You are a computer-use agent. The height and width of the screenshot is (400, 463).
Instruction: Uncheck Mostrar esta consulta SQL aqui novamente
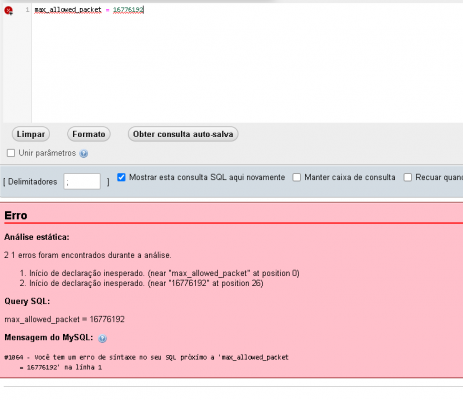121,177
